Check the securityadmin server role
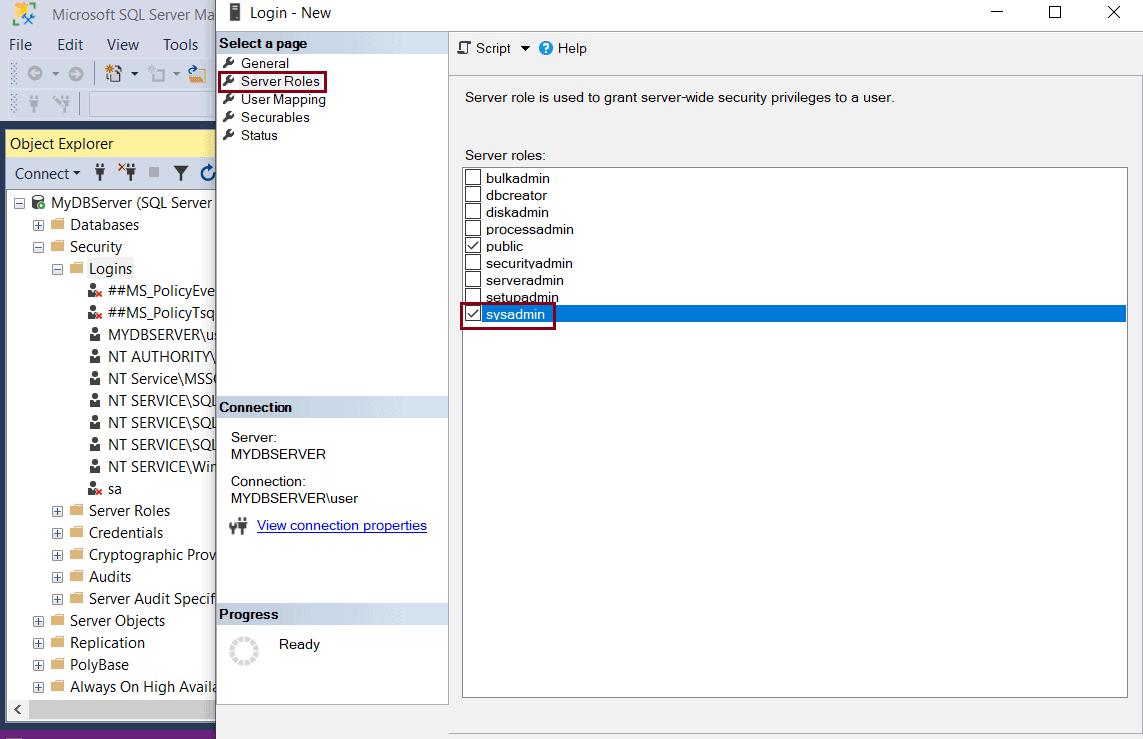1143x739 pixels. (471, 263)
